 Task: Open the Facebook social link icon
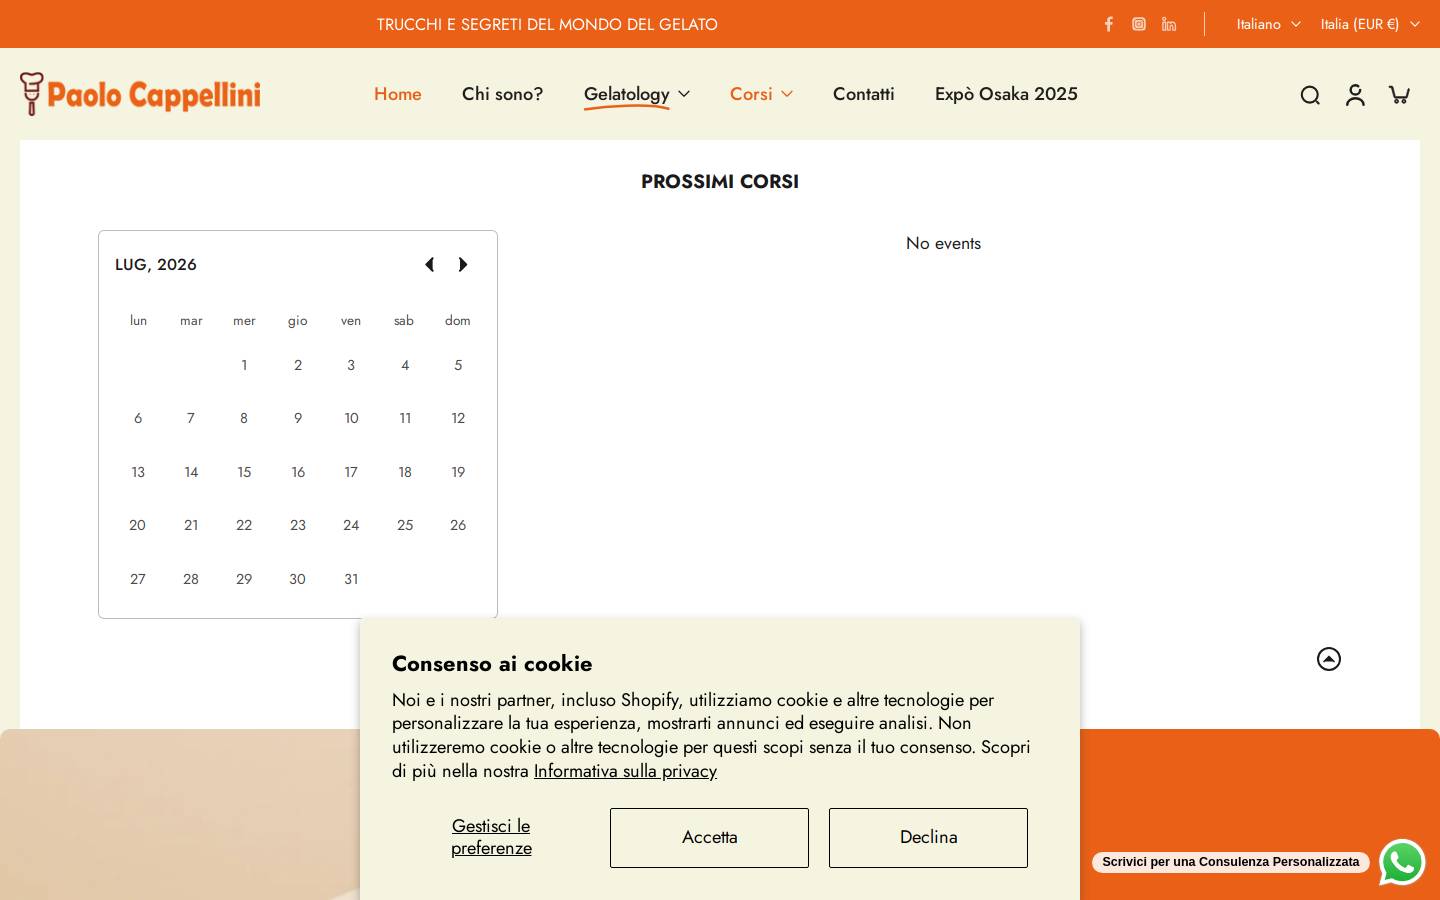tap(1108, 24)
